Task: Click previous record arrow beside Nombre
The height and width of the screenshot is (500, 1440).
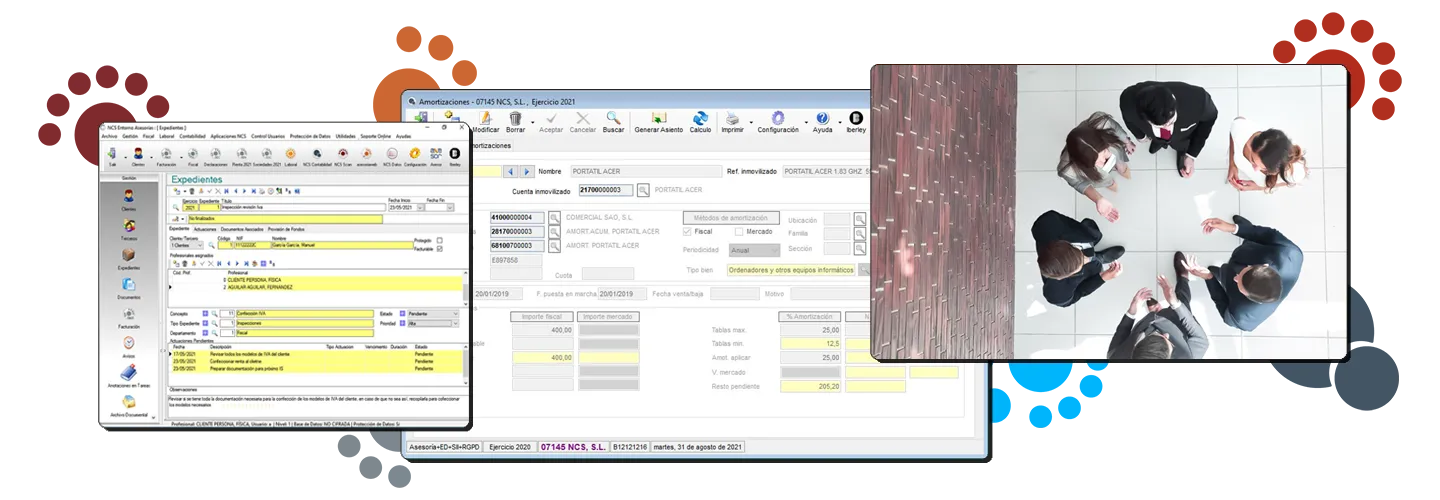Action: (510, 172)
